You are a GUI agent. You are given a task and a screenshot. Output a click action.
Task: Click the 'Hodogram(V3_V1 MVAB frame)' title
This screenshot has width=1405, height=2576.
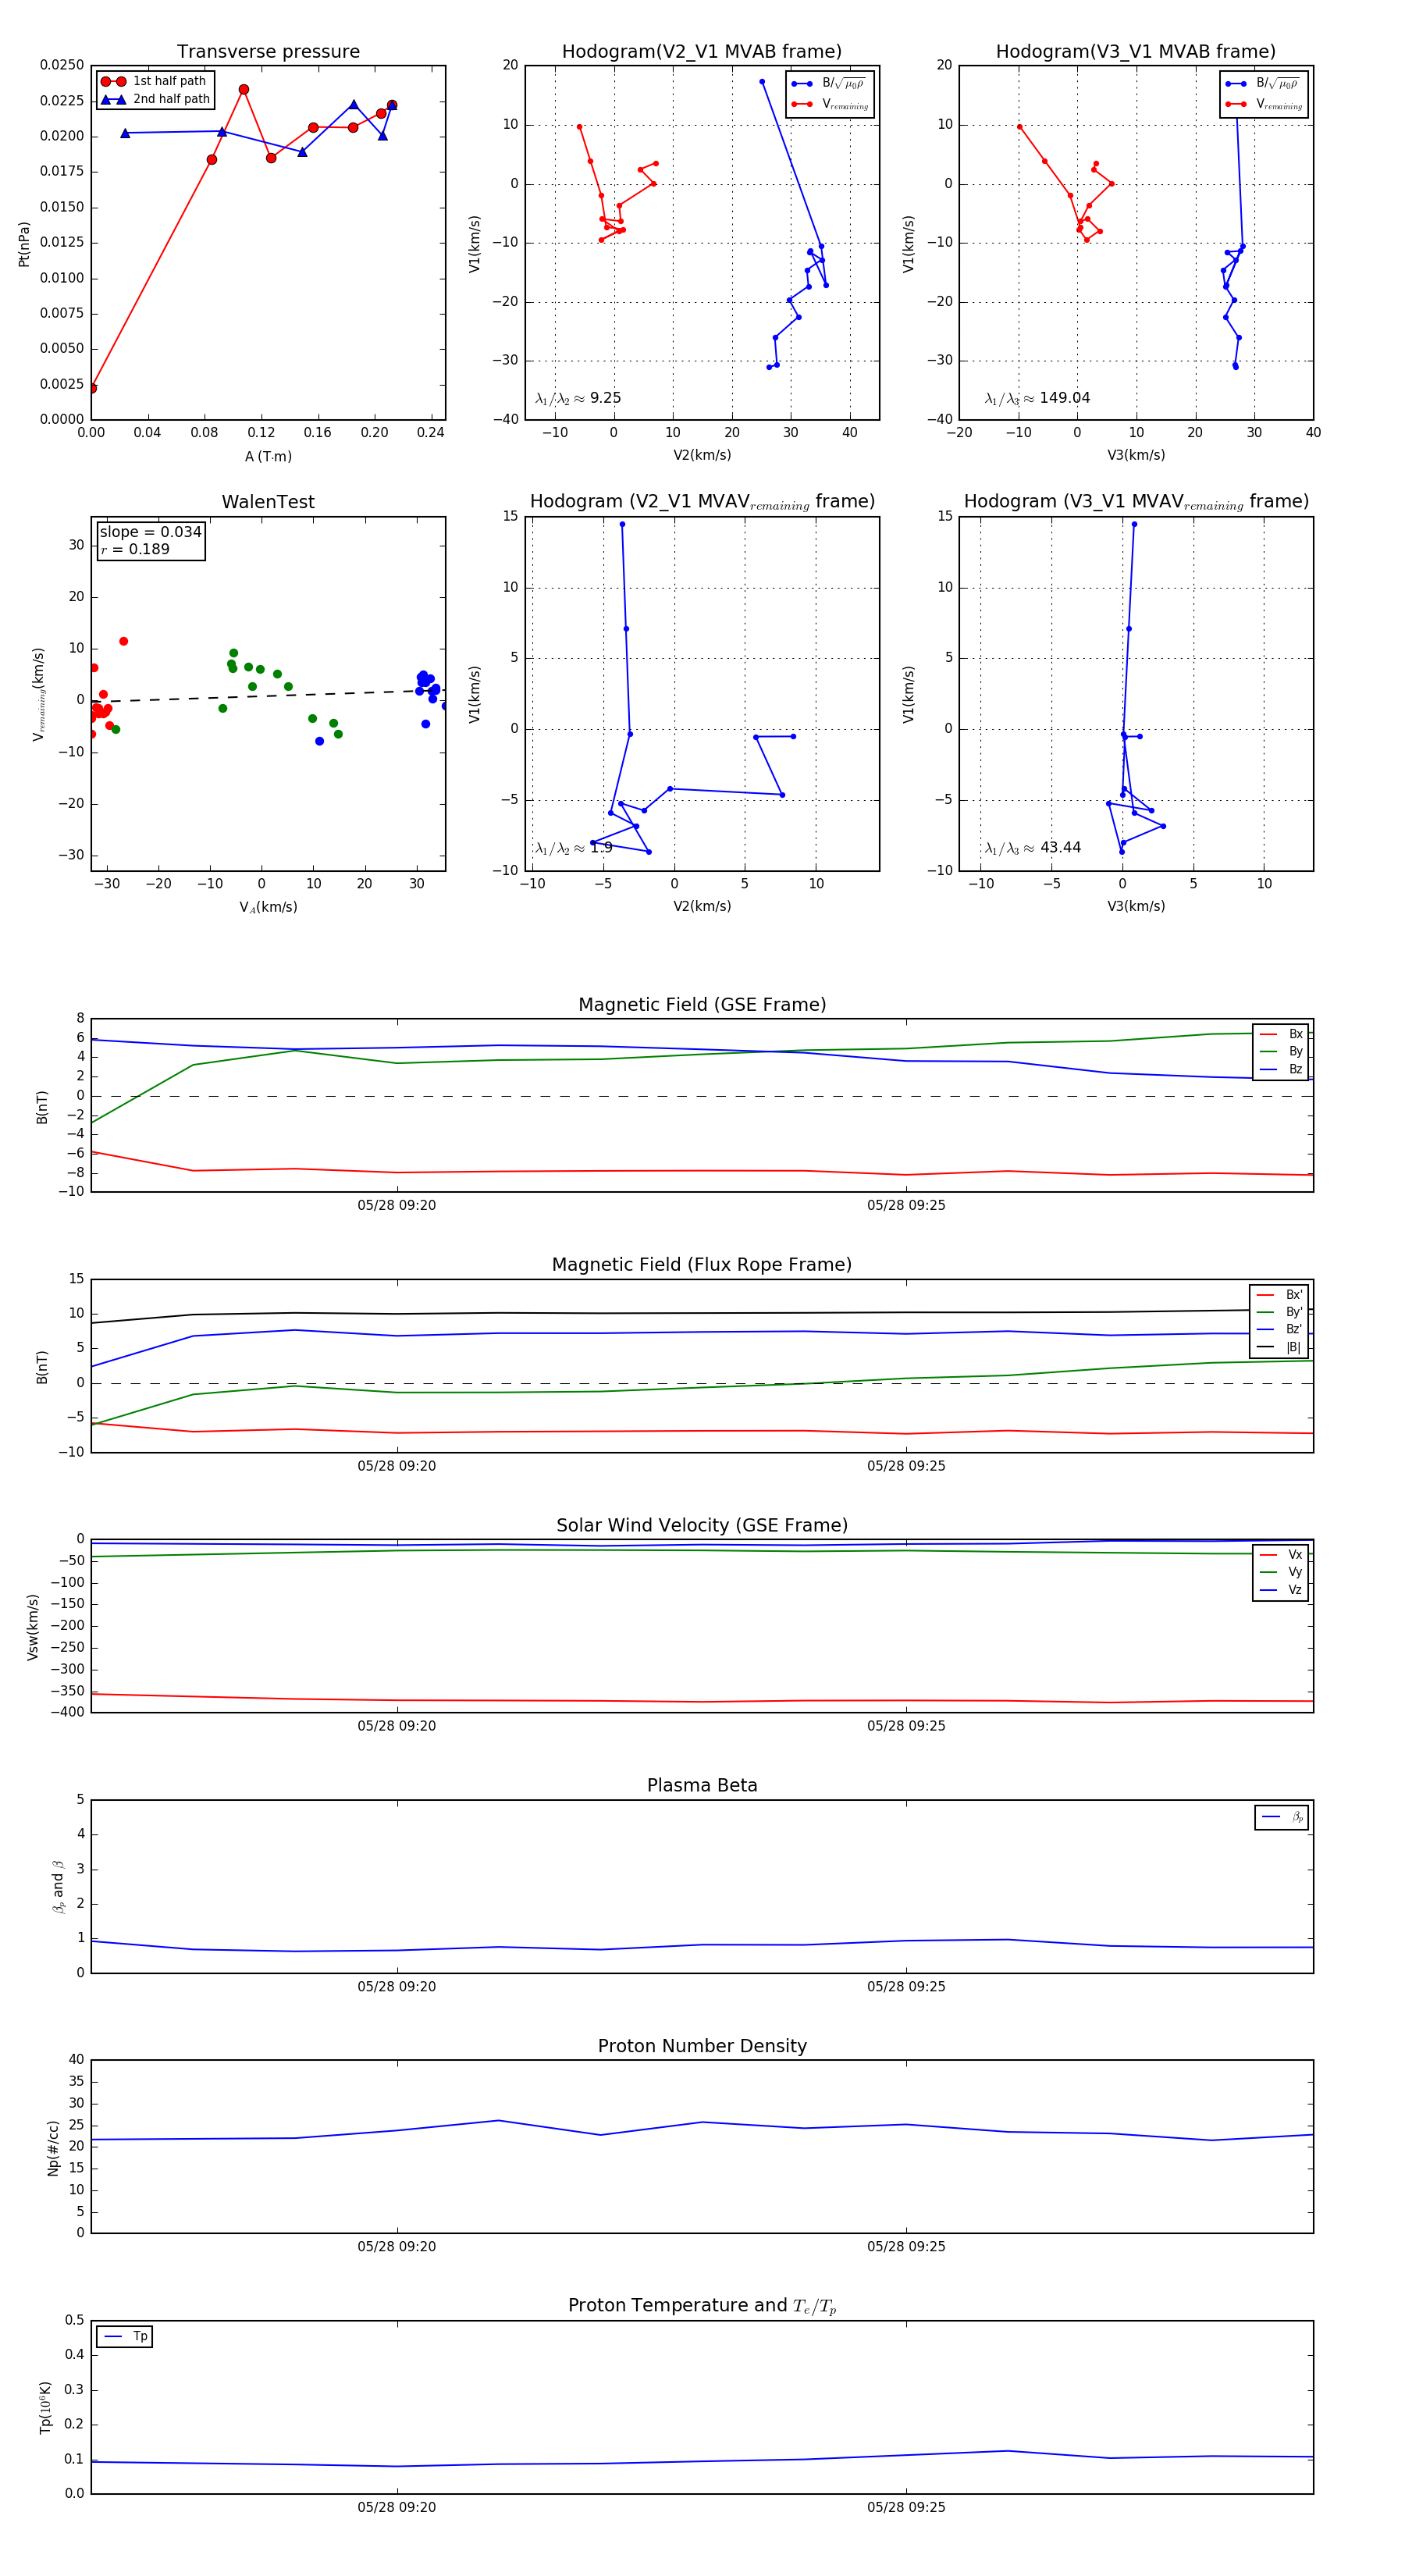pyautogui.click(x=1136, y=52)
